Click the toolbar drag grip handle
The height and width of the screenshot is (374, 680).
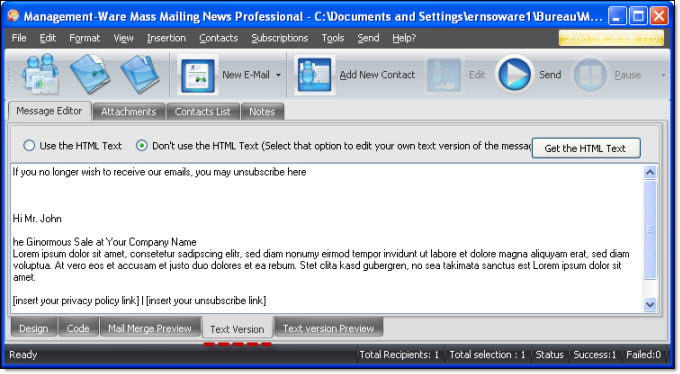coord(9,75)
